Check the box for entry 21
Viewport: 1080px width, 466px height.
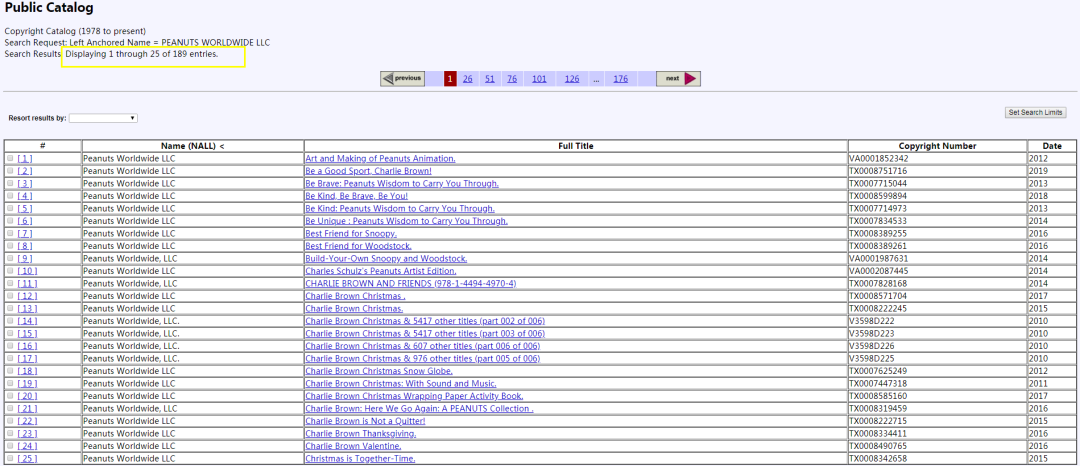10,408
